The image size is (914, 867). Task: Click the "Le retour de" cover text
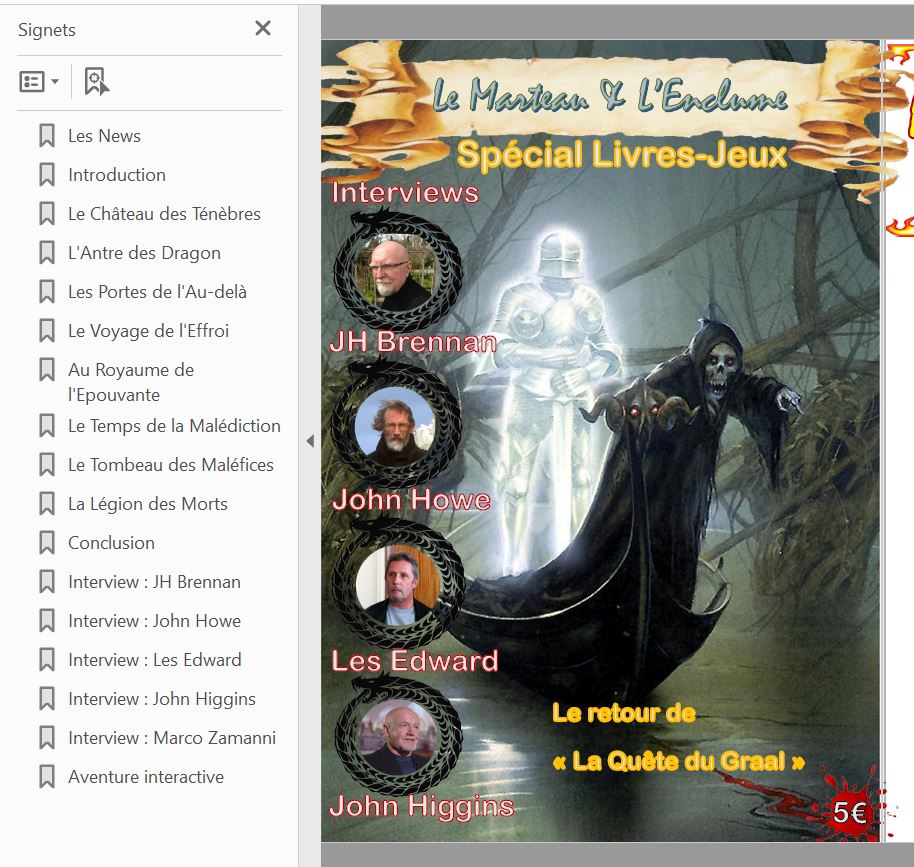[x=624, y=713]
